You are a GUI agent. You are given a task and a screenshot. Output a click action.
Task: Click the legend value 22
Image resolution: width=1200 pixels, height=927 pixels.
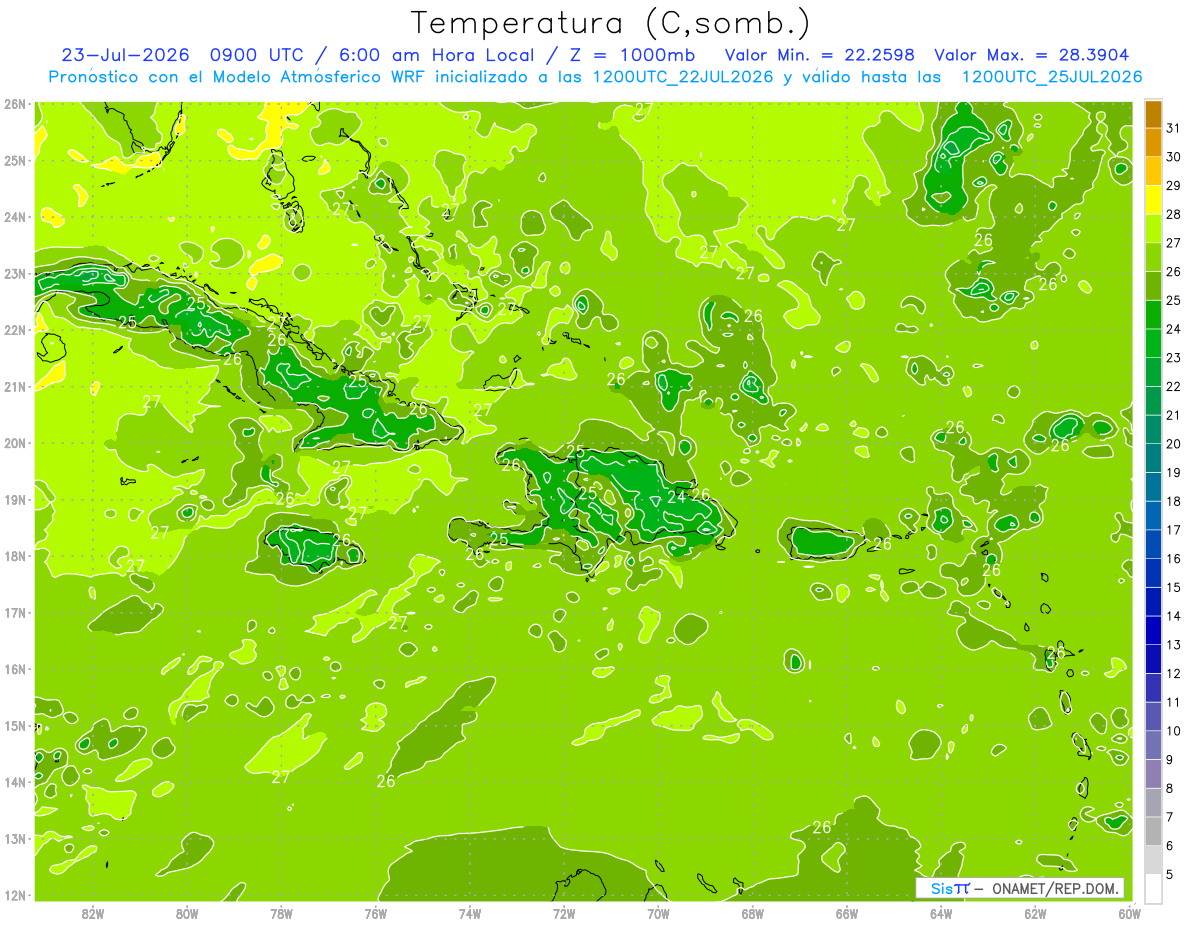click(x=1174, y=386)
